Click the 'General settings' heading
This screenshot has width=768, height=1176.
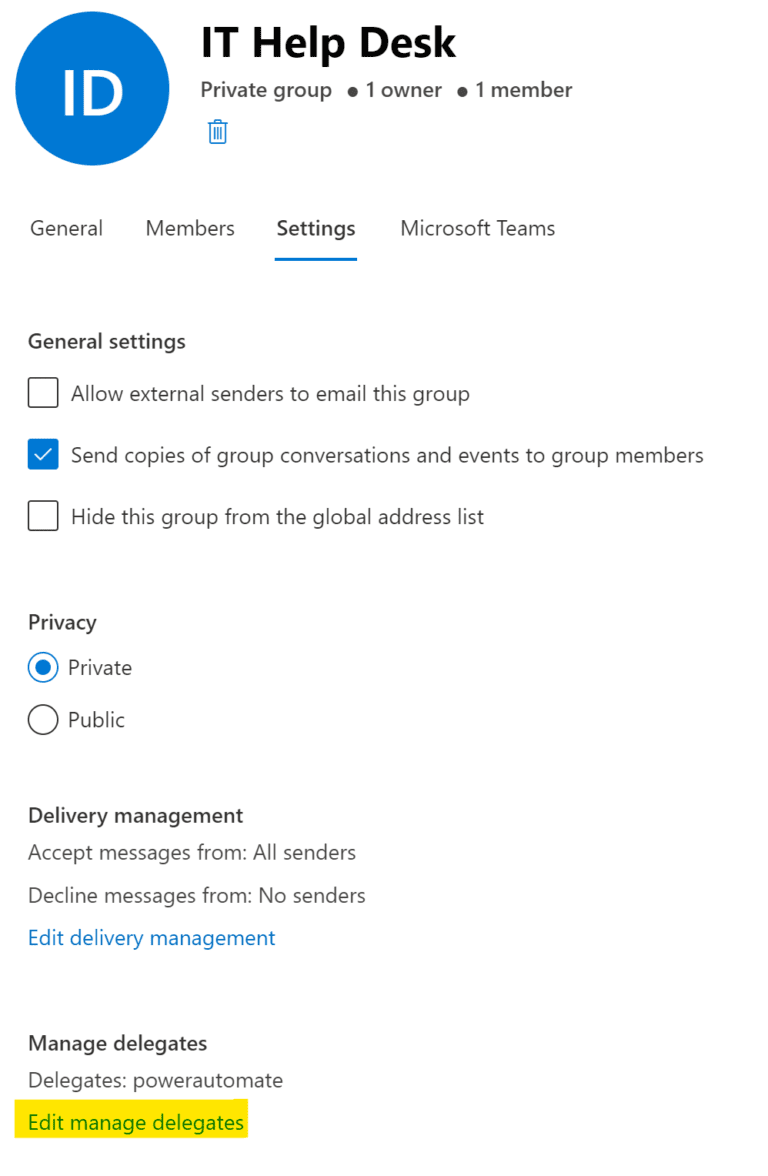106,342
